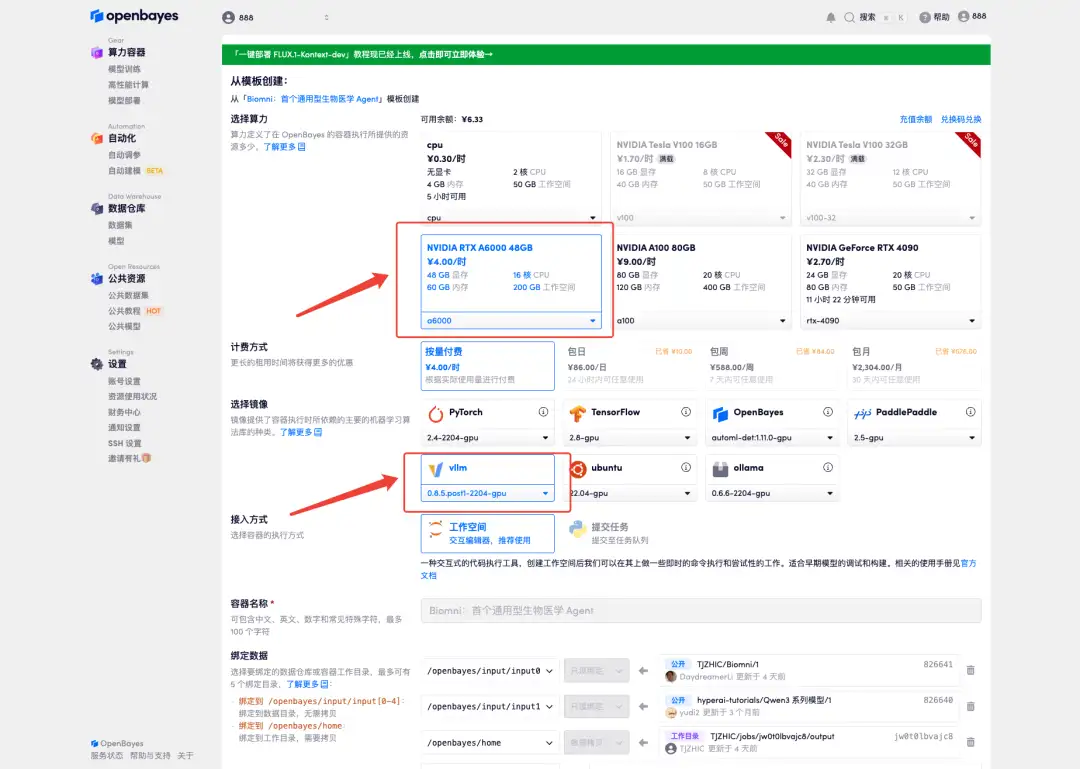Open the a100 version dropdown
Image resolution: width=1080 pixels, height=769 pixels.
700,320
